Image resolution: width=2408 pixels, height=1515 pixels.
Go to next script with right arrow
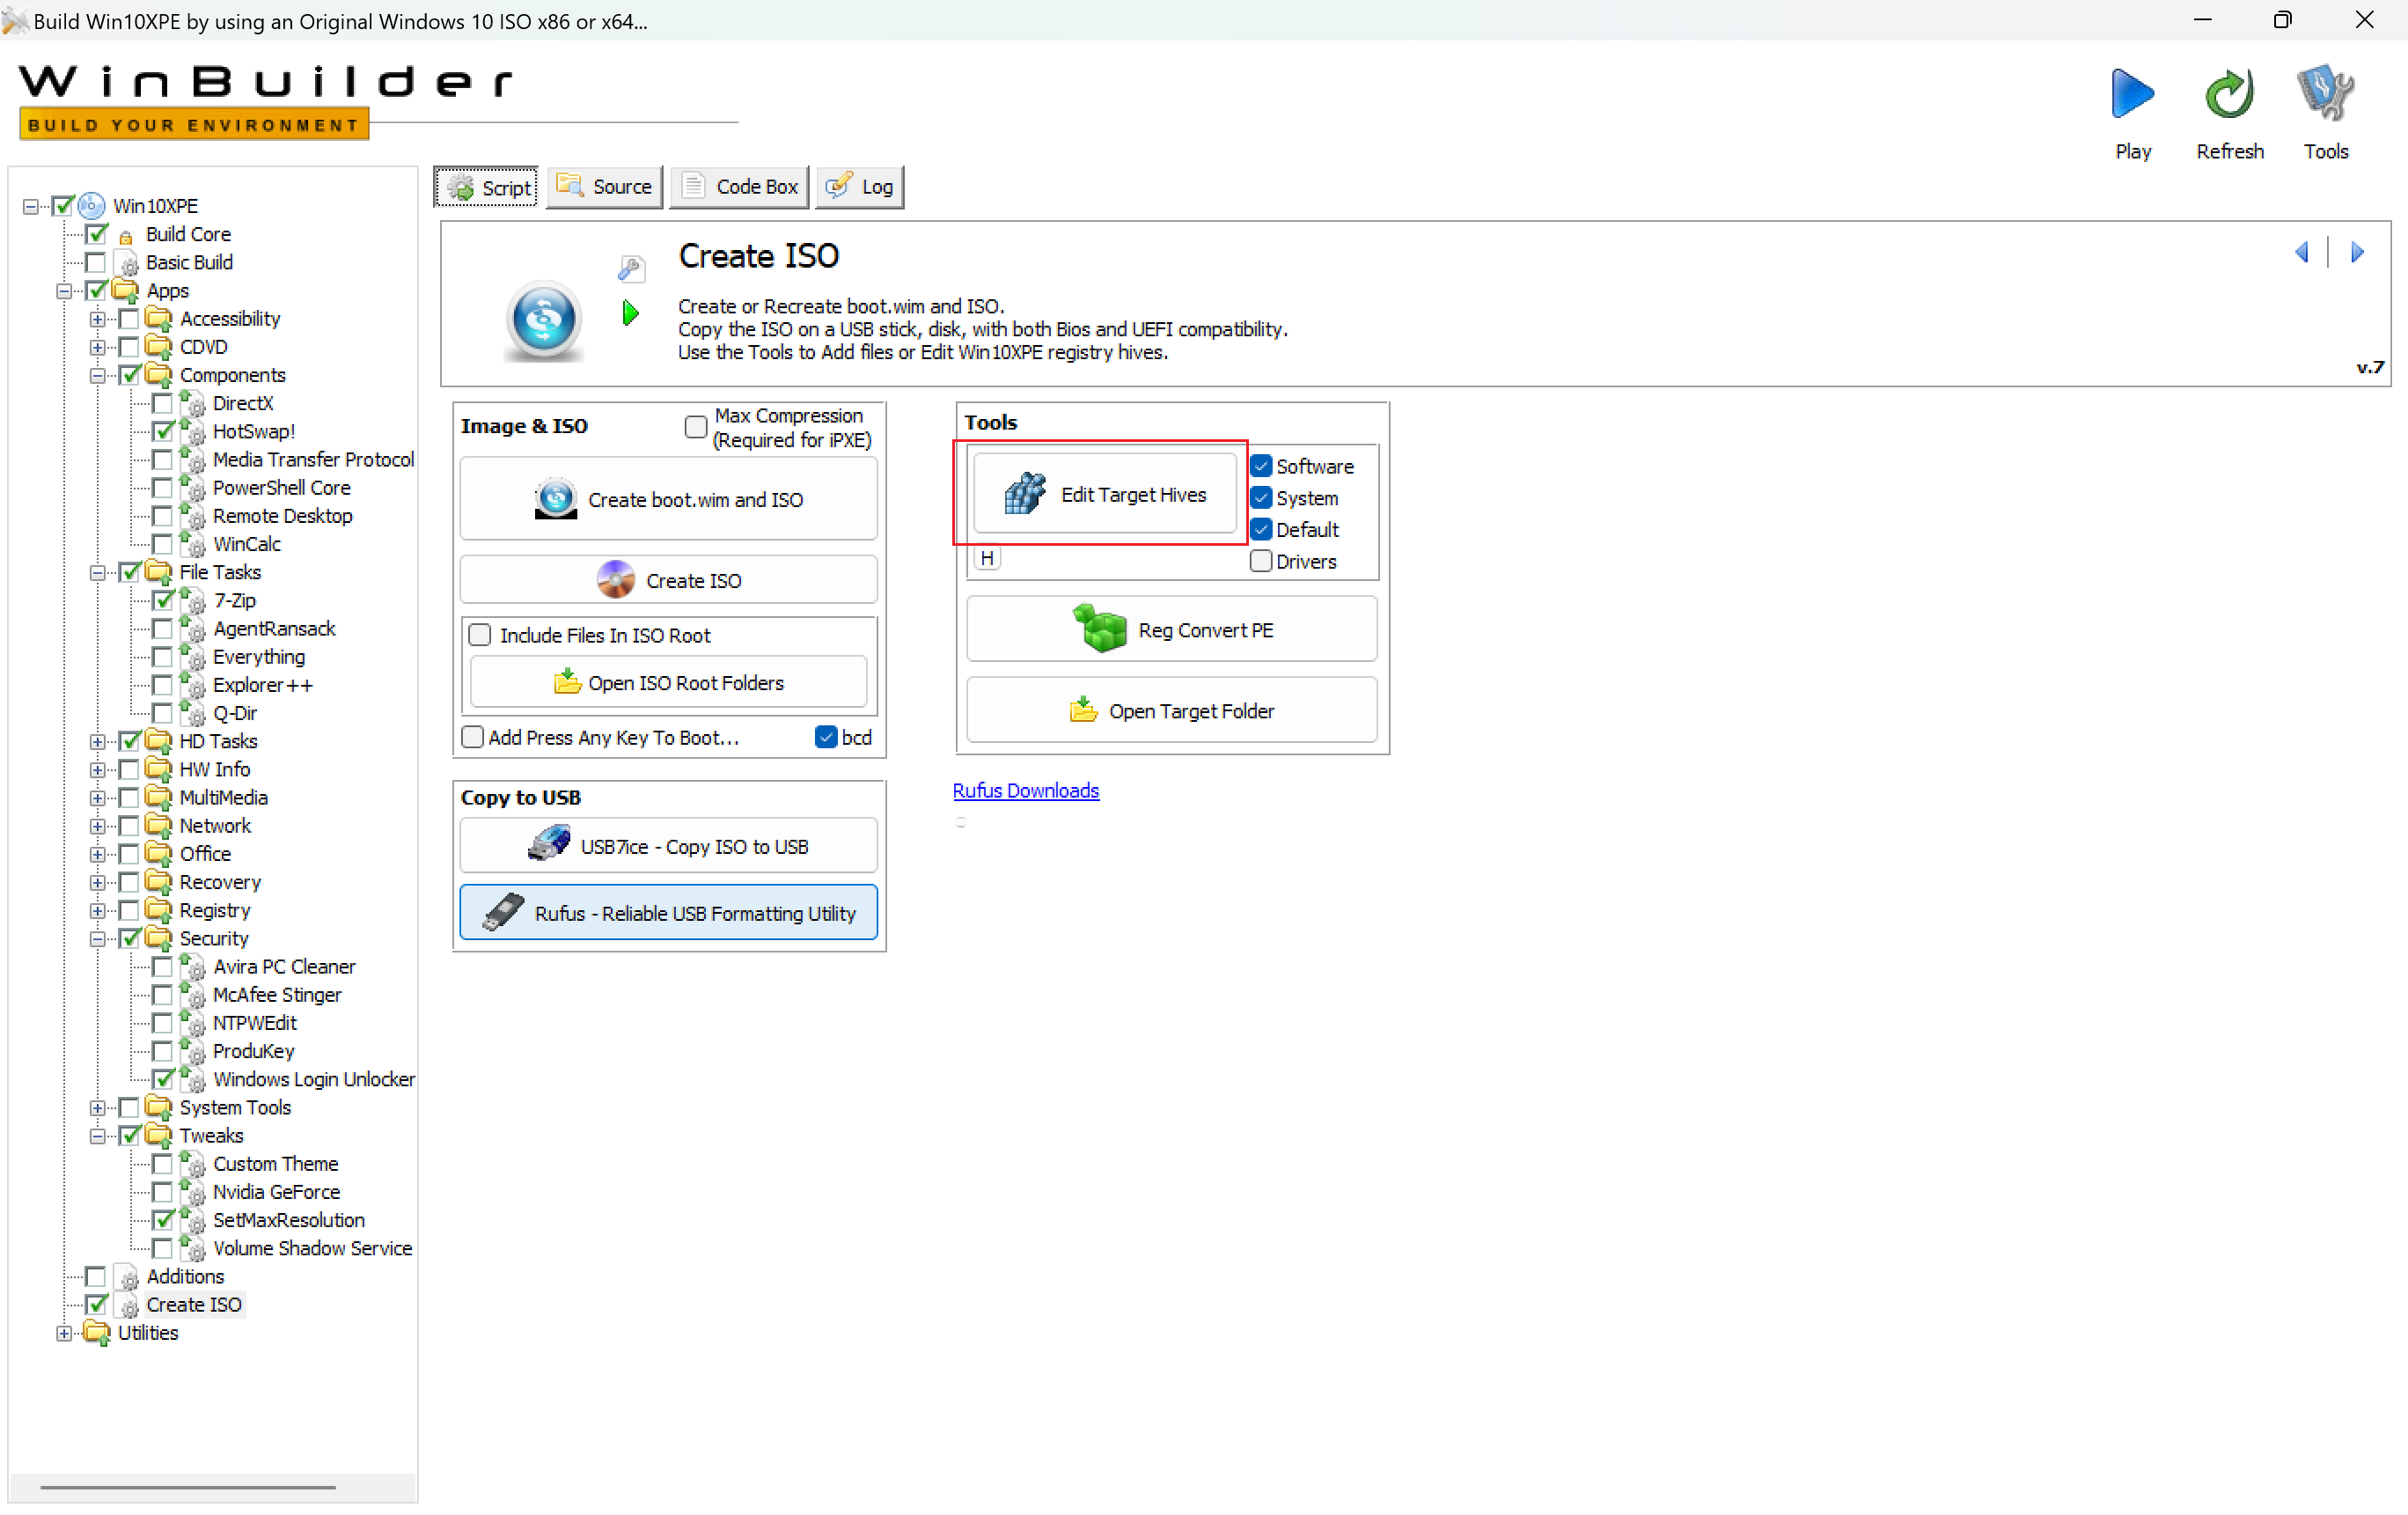(2356, 252)
